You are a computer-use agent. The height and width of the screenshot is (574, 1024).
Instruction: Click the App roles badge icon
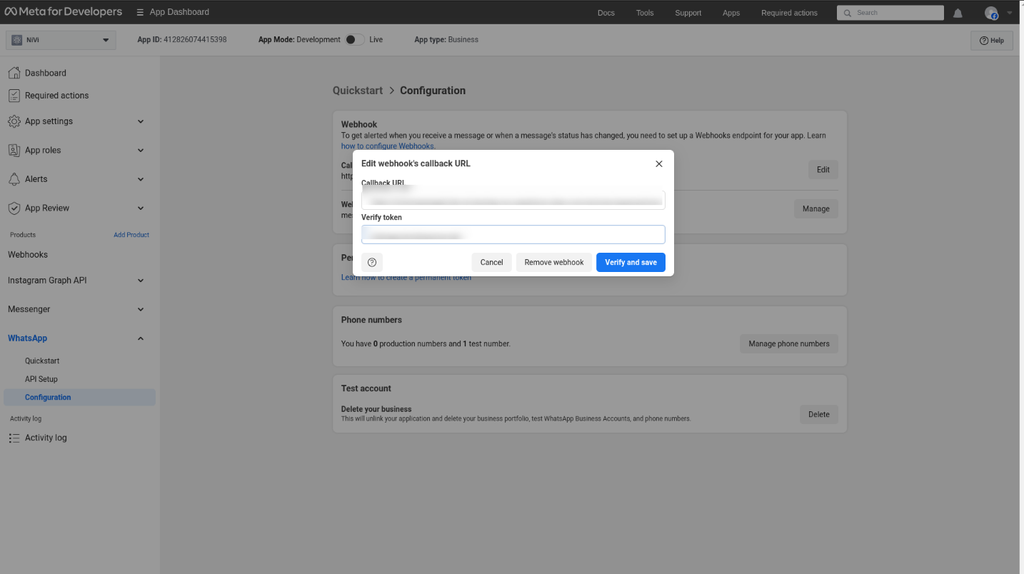[14, 150]
